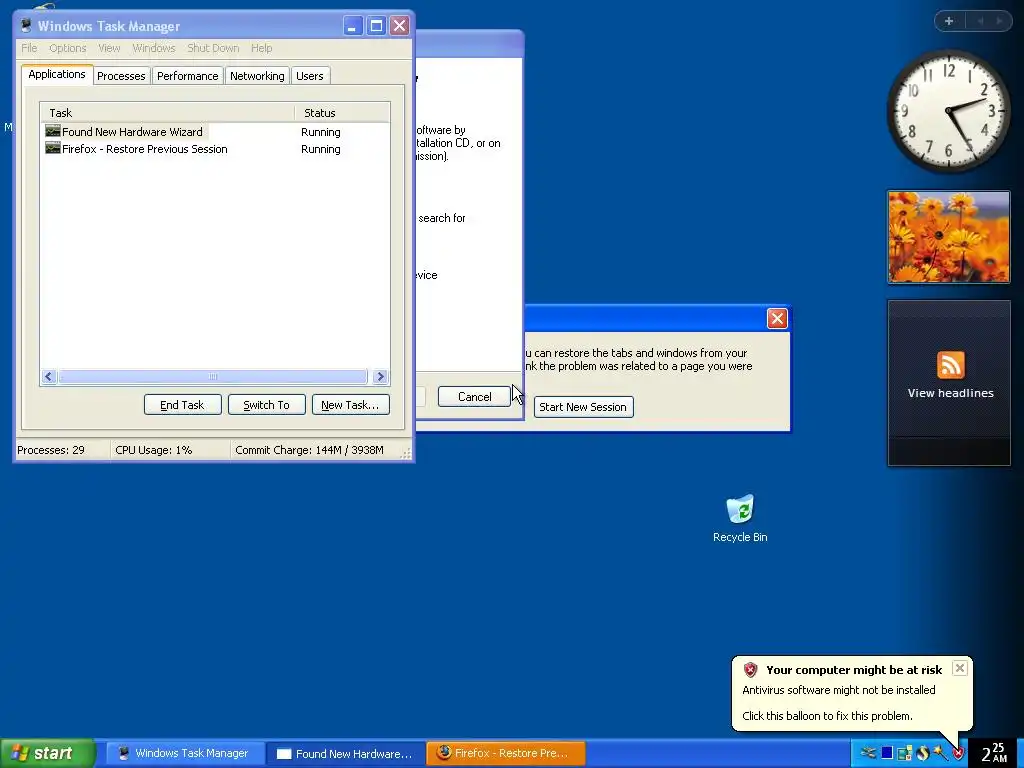This screenshot has width=1024, height=768.
Task: Click Running status of Found New Hardware Wizard
Action: pos(321,131)
